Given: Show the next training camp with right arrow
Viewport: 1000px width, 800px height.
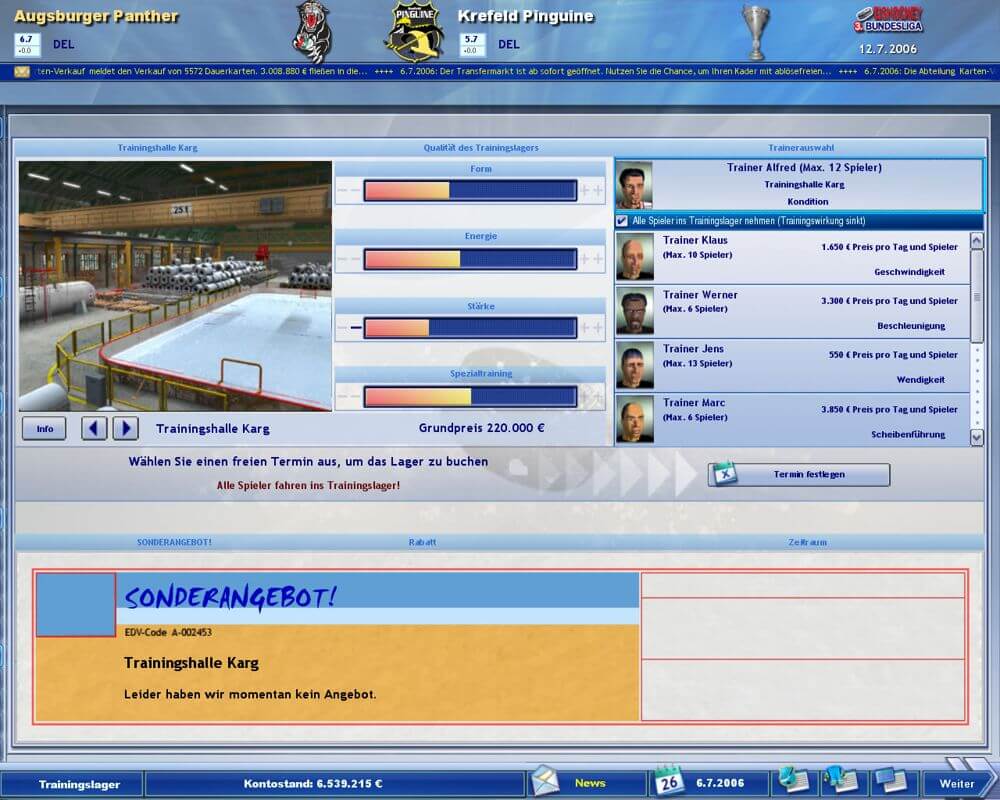Looking at the screenshot, I should (x=126, y=428).
